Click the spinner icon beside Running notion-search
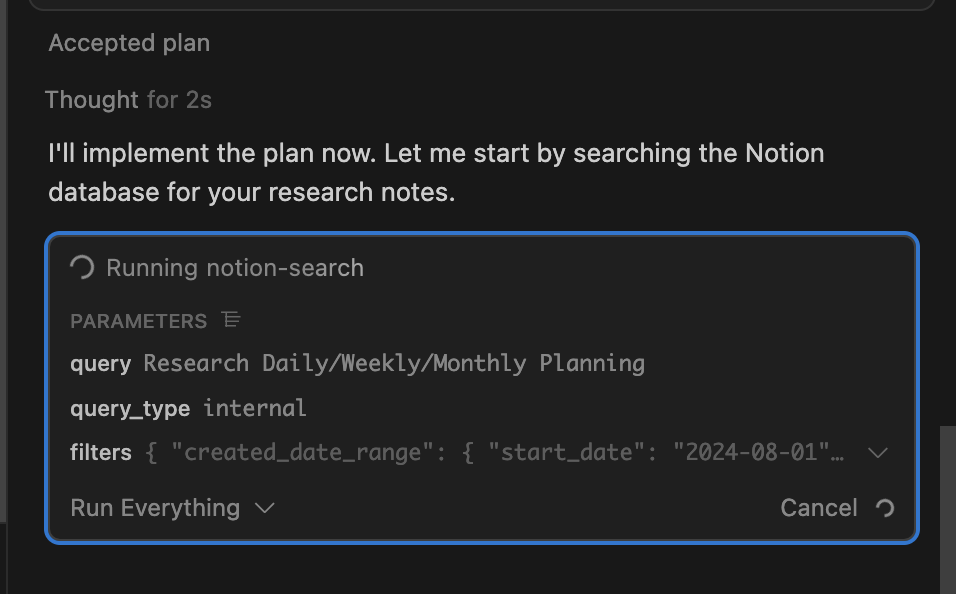956x594 pixels. point(82,267)
